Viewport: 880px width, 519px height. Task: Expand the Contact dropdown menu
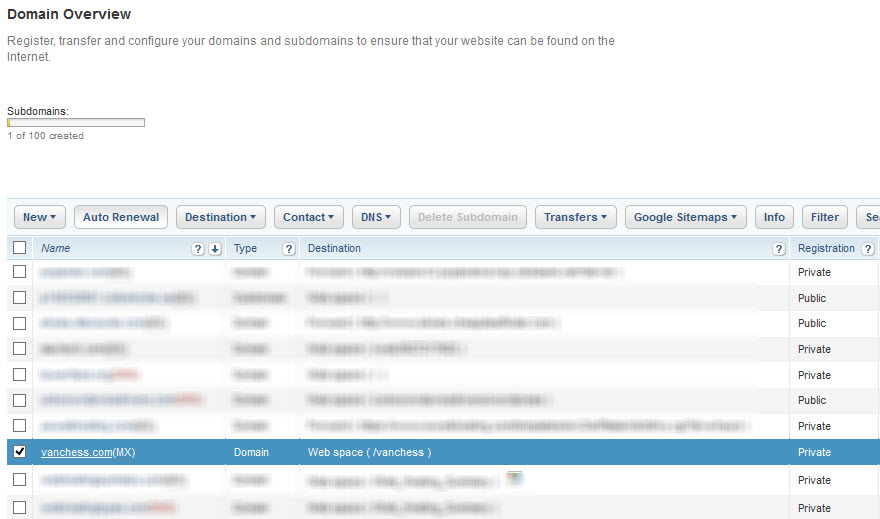(x=309, y=217)
